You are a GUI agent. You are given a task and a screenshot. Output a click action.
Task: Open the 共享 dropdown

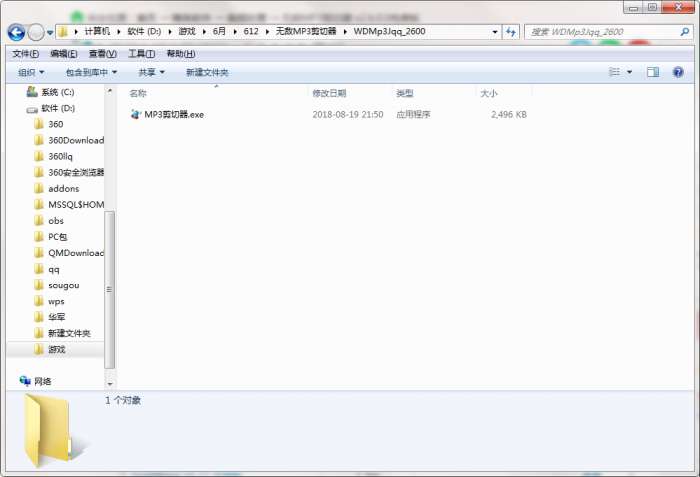(x=151, y=72)
